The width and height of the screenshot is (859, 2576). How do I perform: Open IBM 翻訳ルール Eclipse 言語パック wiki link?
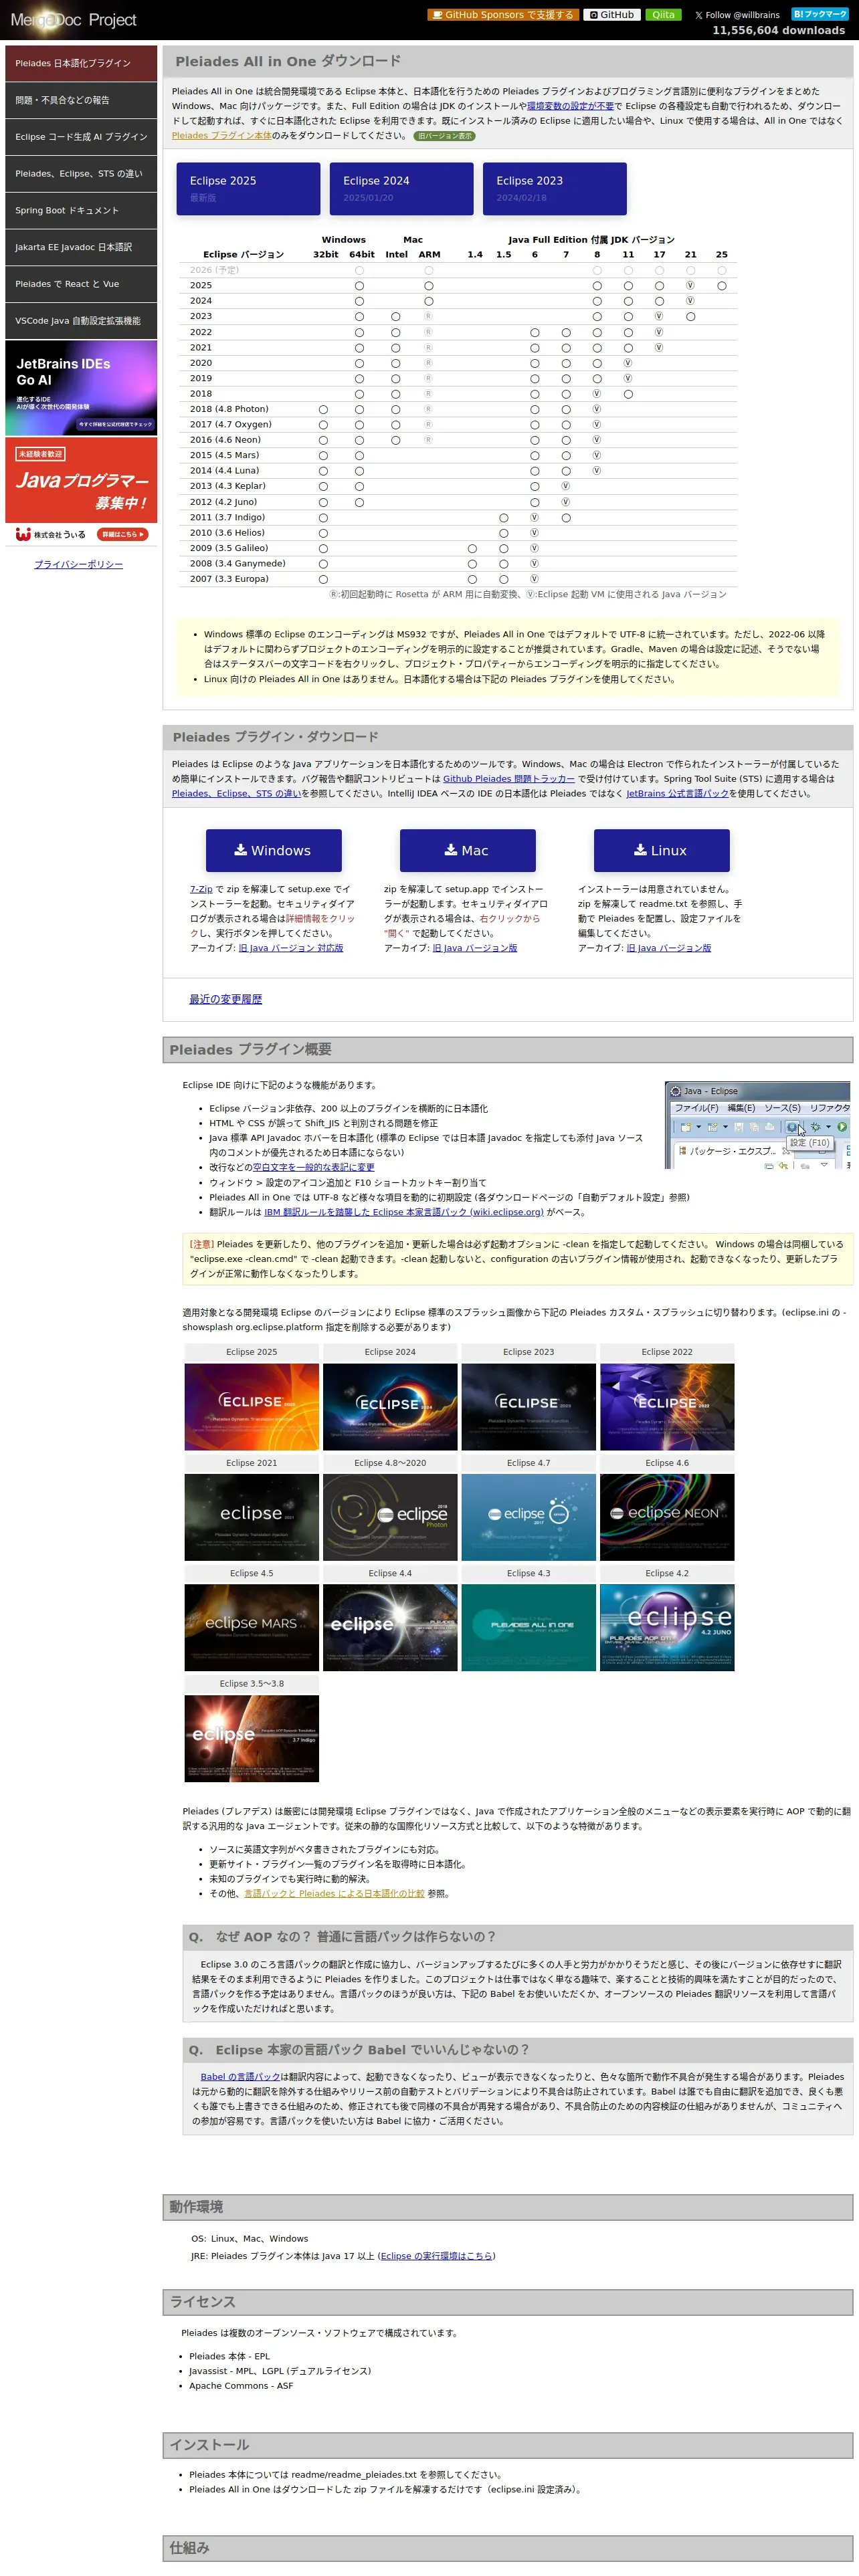[x=404, y=1212]
